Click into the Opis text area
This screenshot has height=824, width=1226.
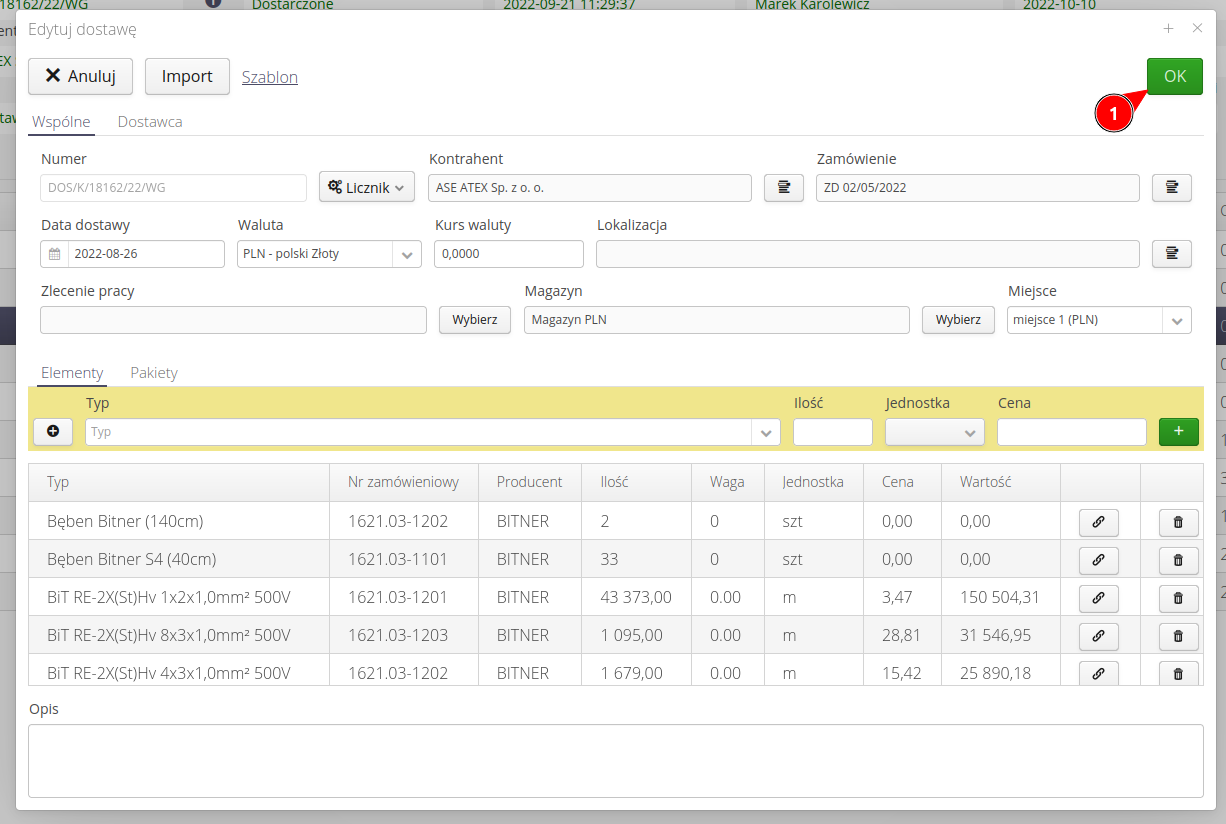(615, 760)
